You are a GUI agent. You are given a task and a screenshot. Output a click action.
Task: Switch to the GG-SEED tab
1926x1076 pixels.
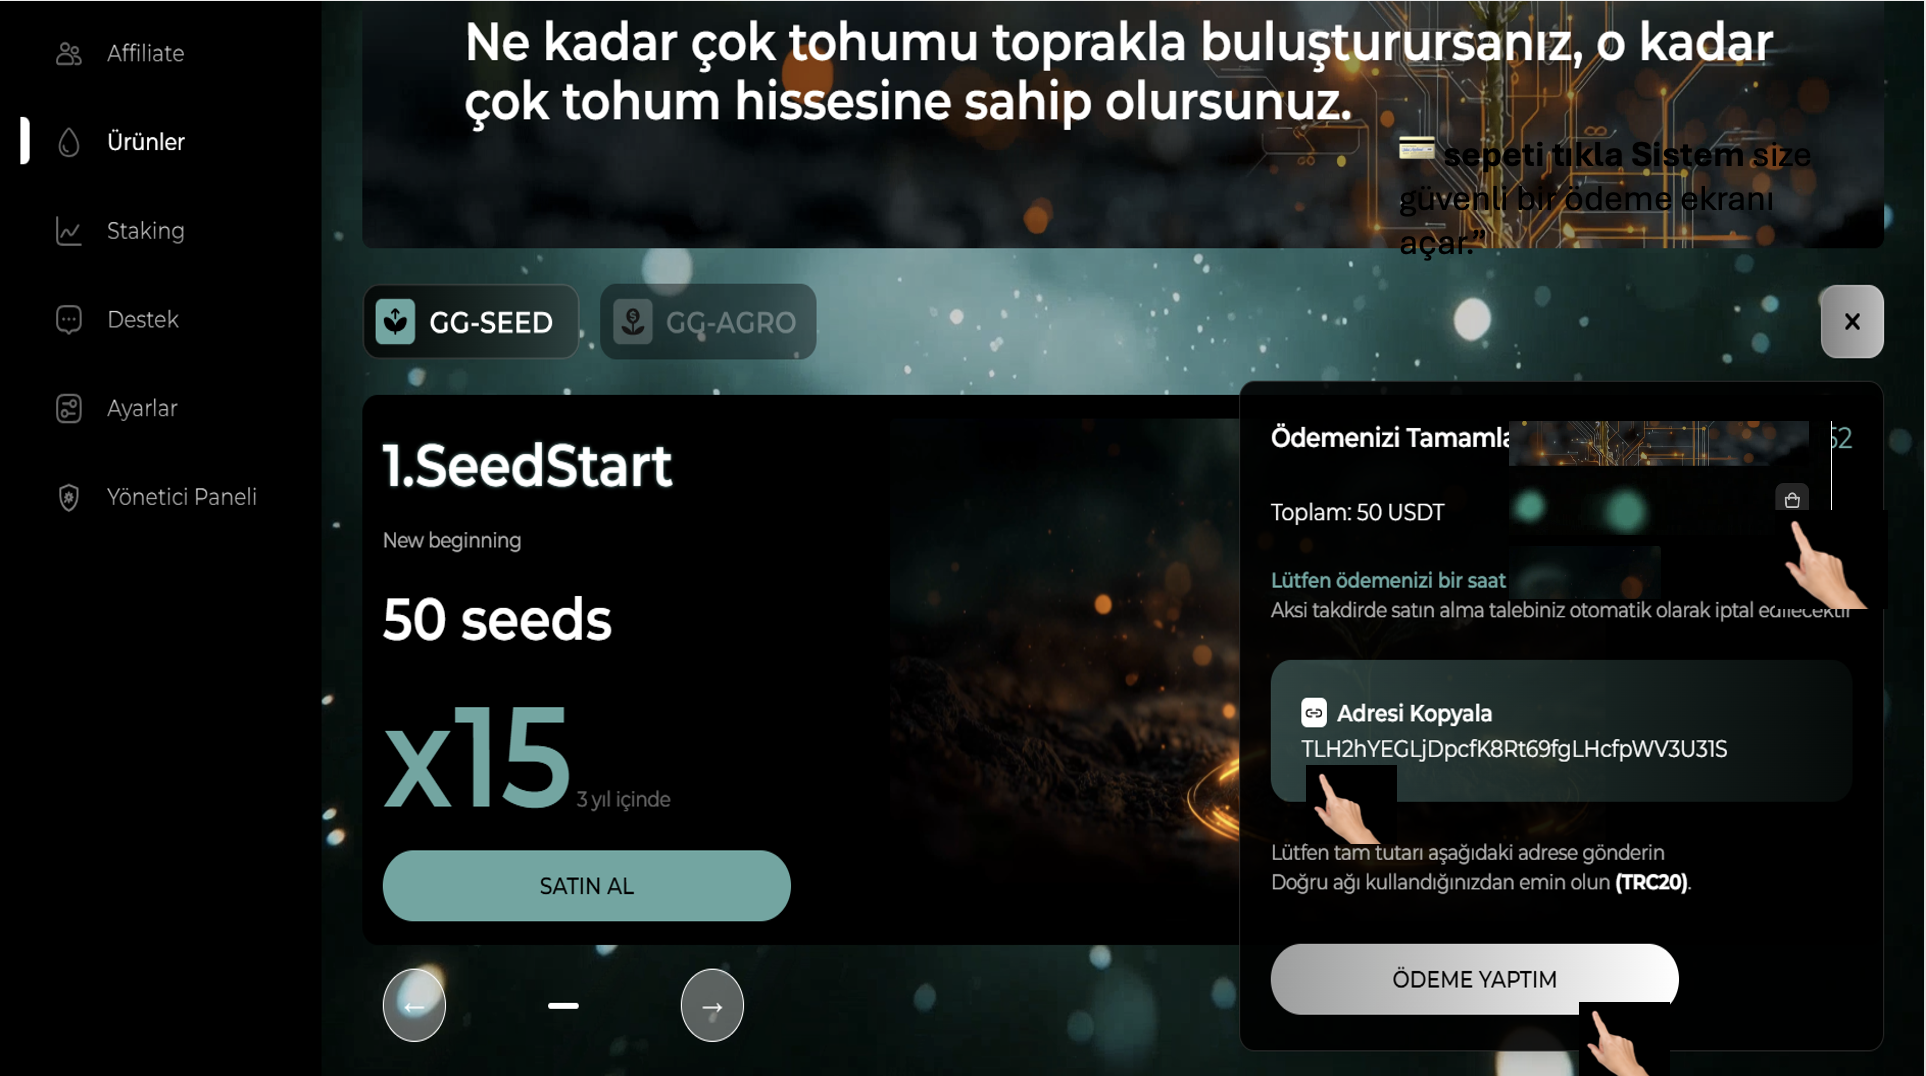click(x=471, y=322)
